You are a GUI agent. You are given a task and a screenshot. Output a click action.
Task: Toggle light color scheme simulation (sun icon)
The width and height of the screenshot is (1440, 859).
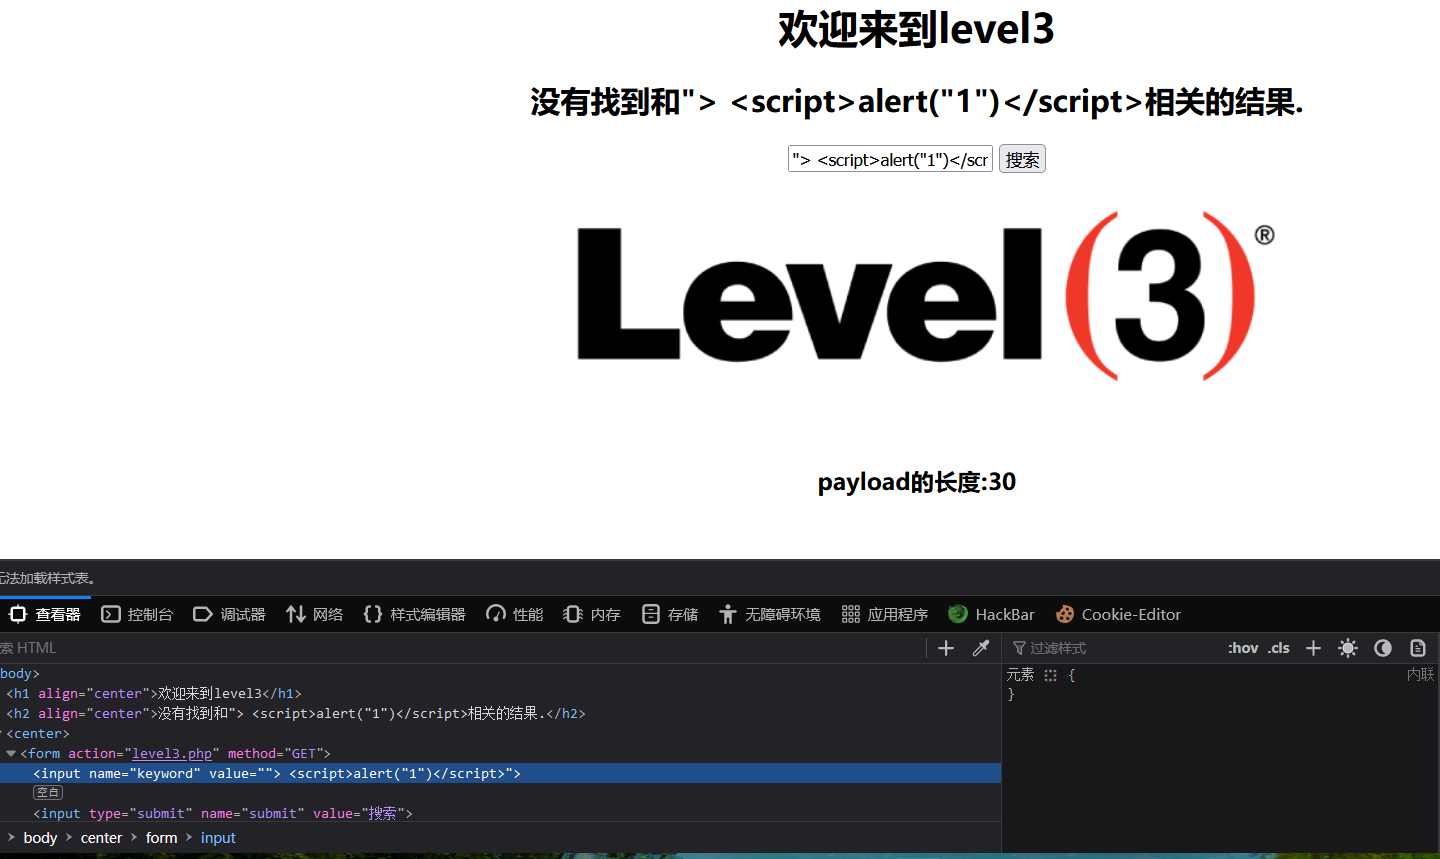pyautogui.click(x=1348, y=648)
